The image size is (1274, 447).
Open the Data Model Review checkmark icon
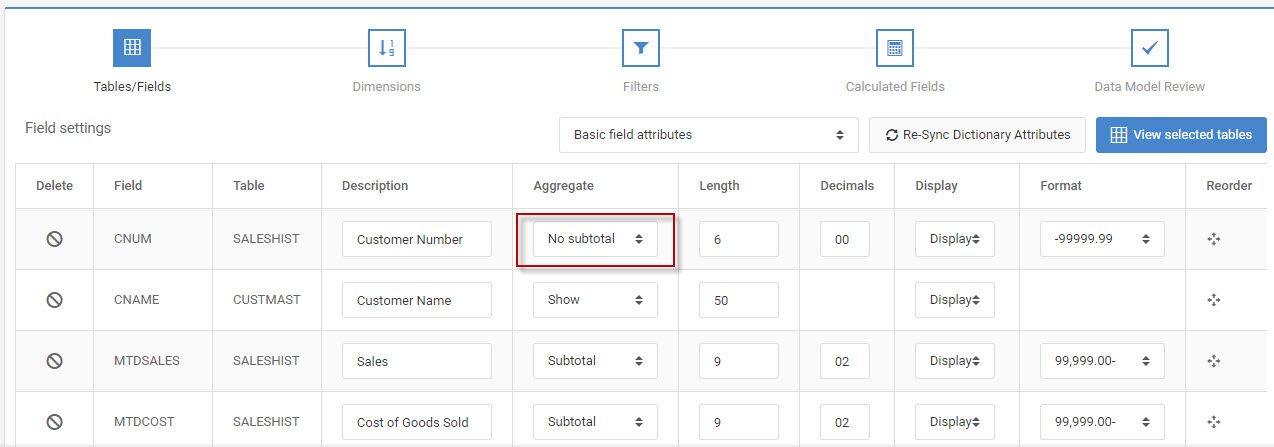pos(1150,48)
